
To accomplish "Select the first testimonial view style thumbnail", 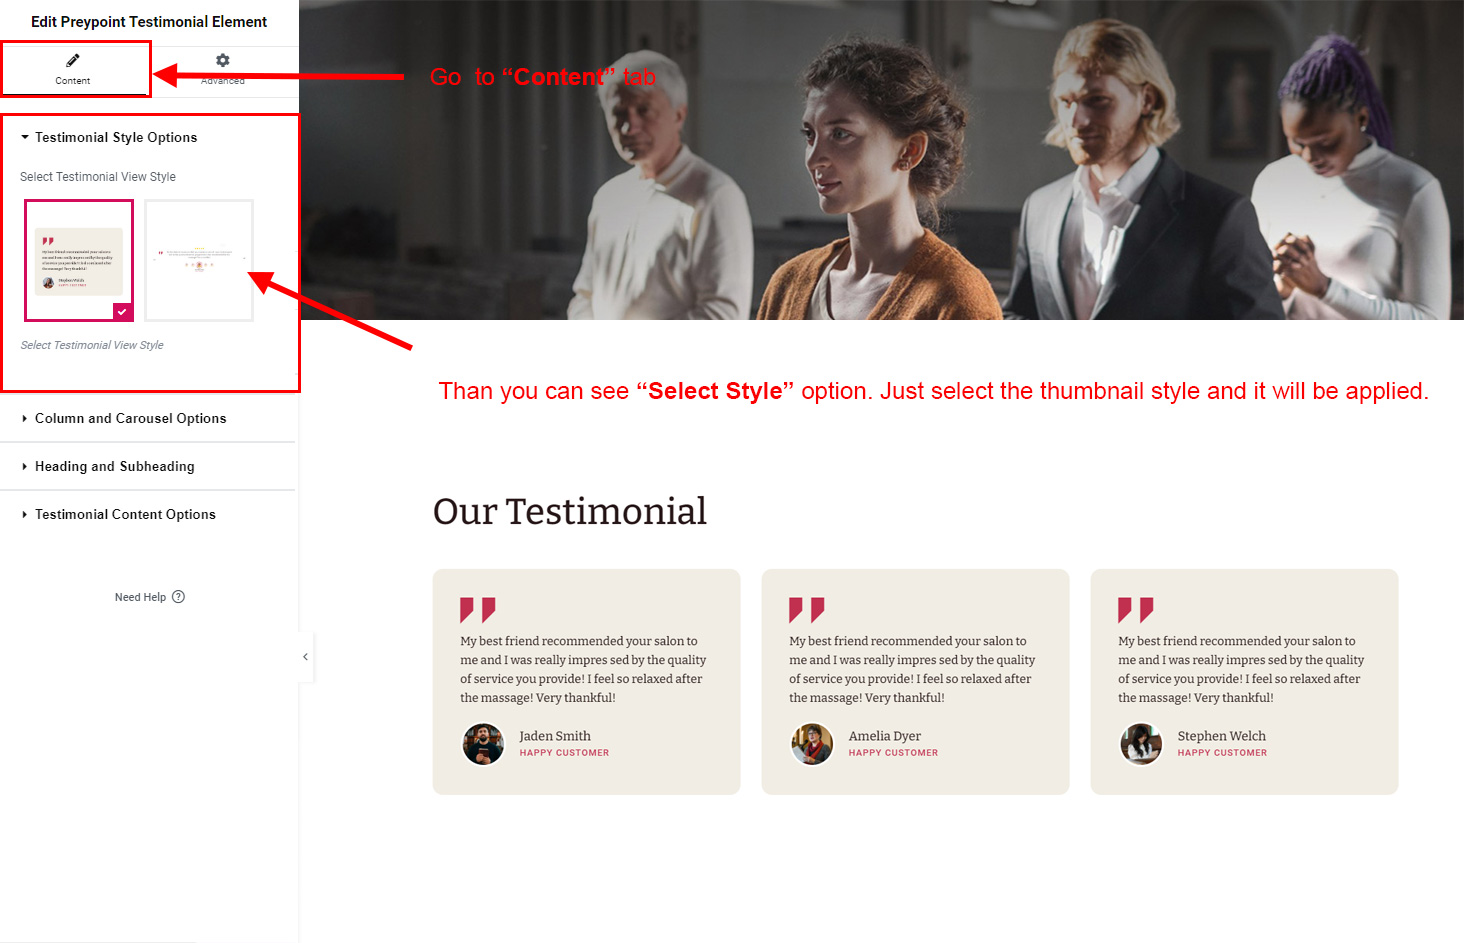I will point(79,260).
